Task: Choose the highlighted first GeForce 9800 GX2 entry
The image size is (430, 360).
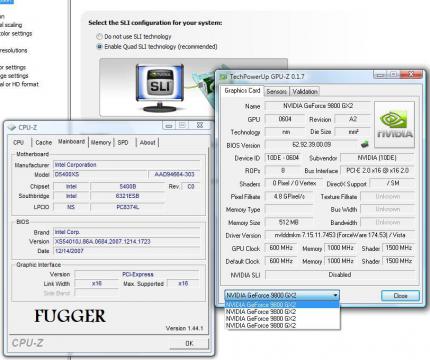Action: pyautogui.click(x=282, y=305)
